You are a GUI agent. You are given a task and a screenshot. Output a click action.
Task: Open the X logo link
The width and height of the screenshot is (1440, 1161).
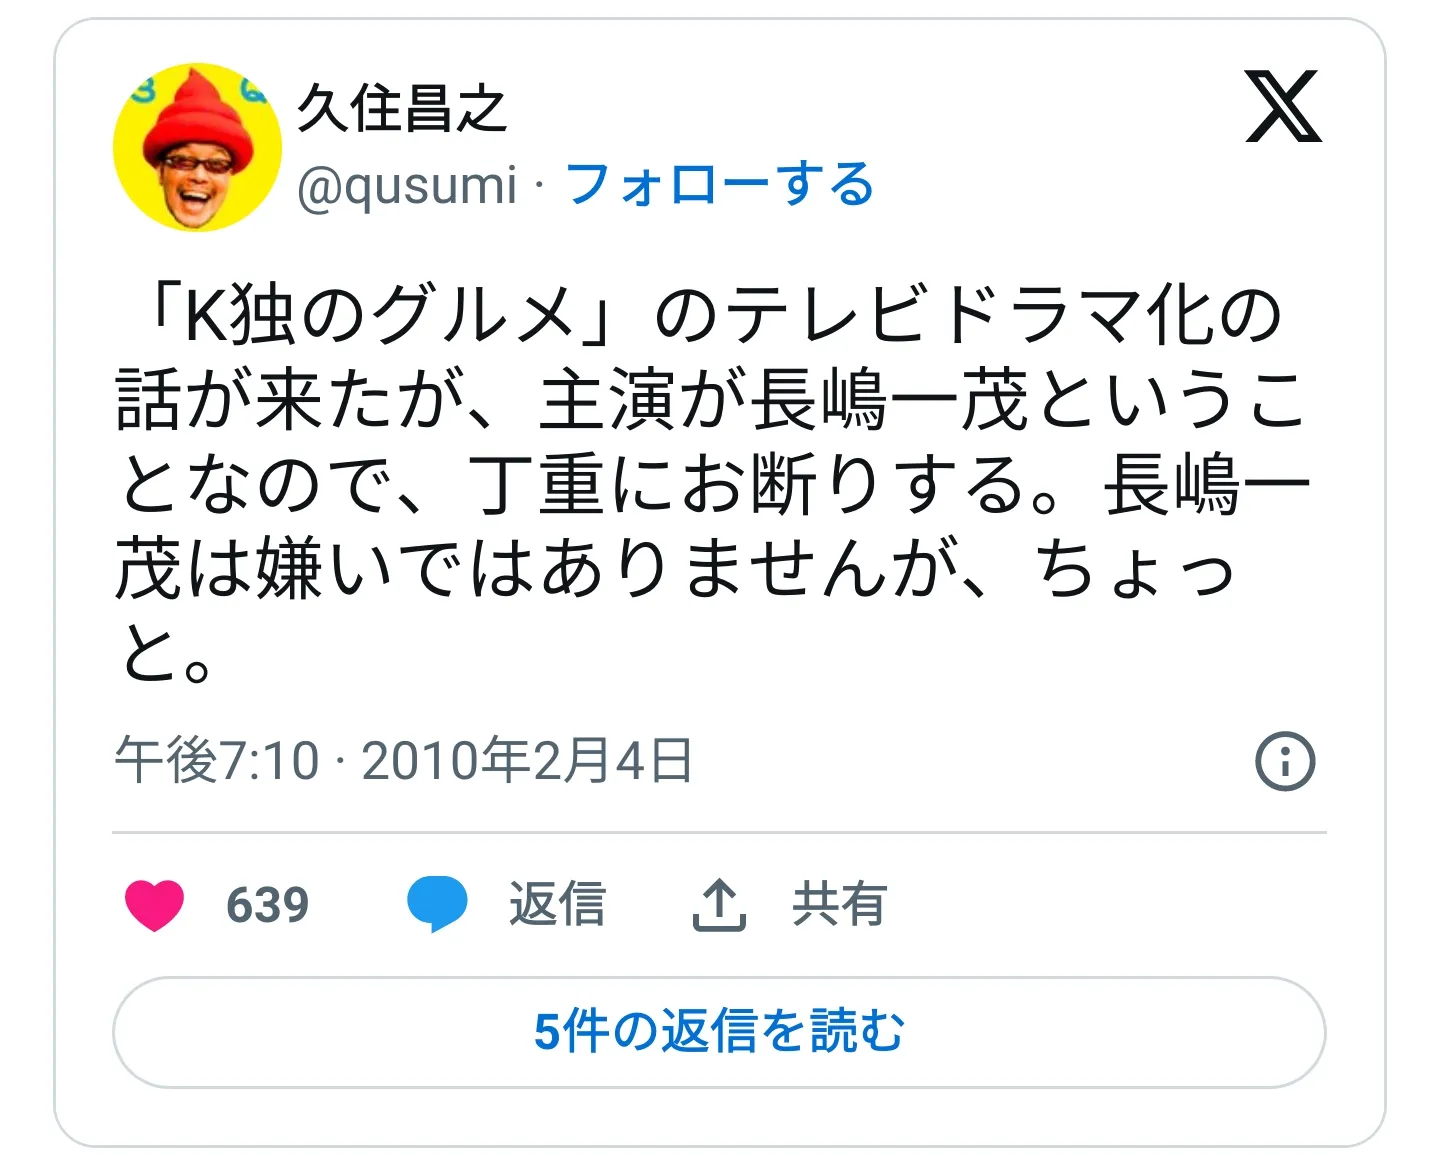click(x=1284, y=106)
